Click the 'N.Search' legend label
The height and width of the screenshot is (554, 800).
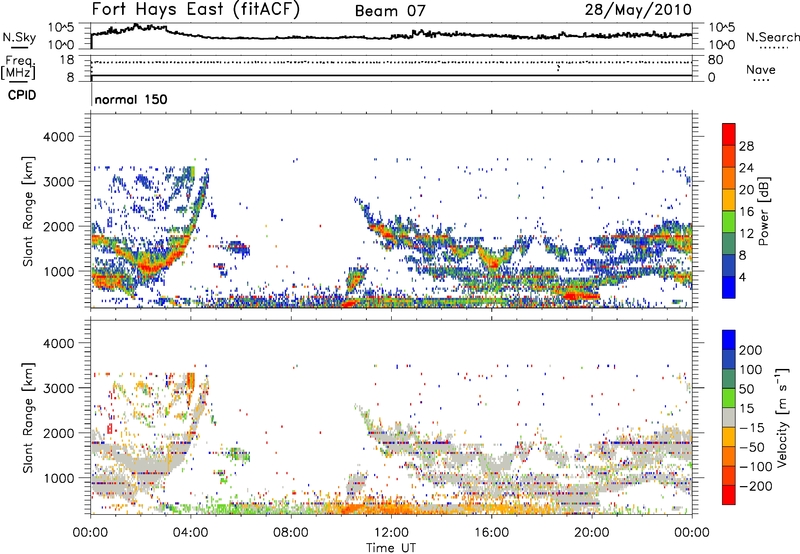(x=772, y=37)
